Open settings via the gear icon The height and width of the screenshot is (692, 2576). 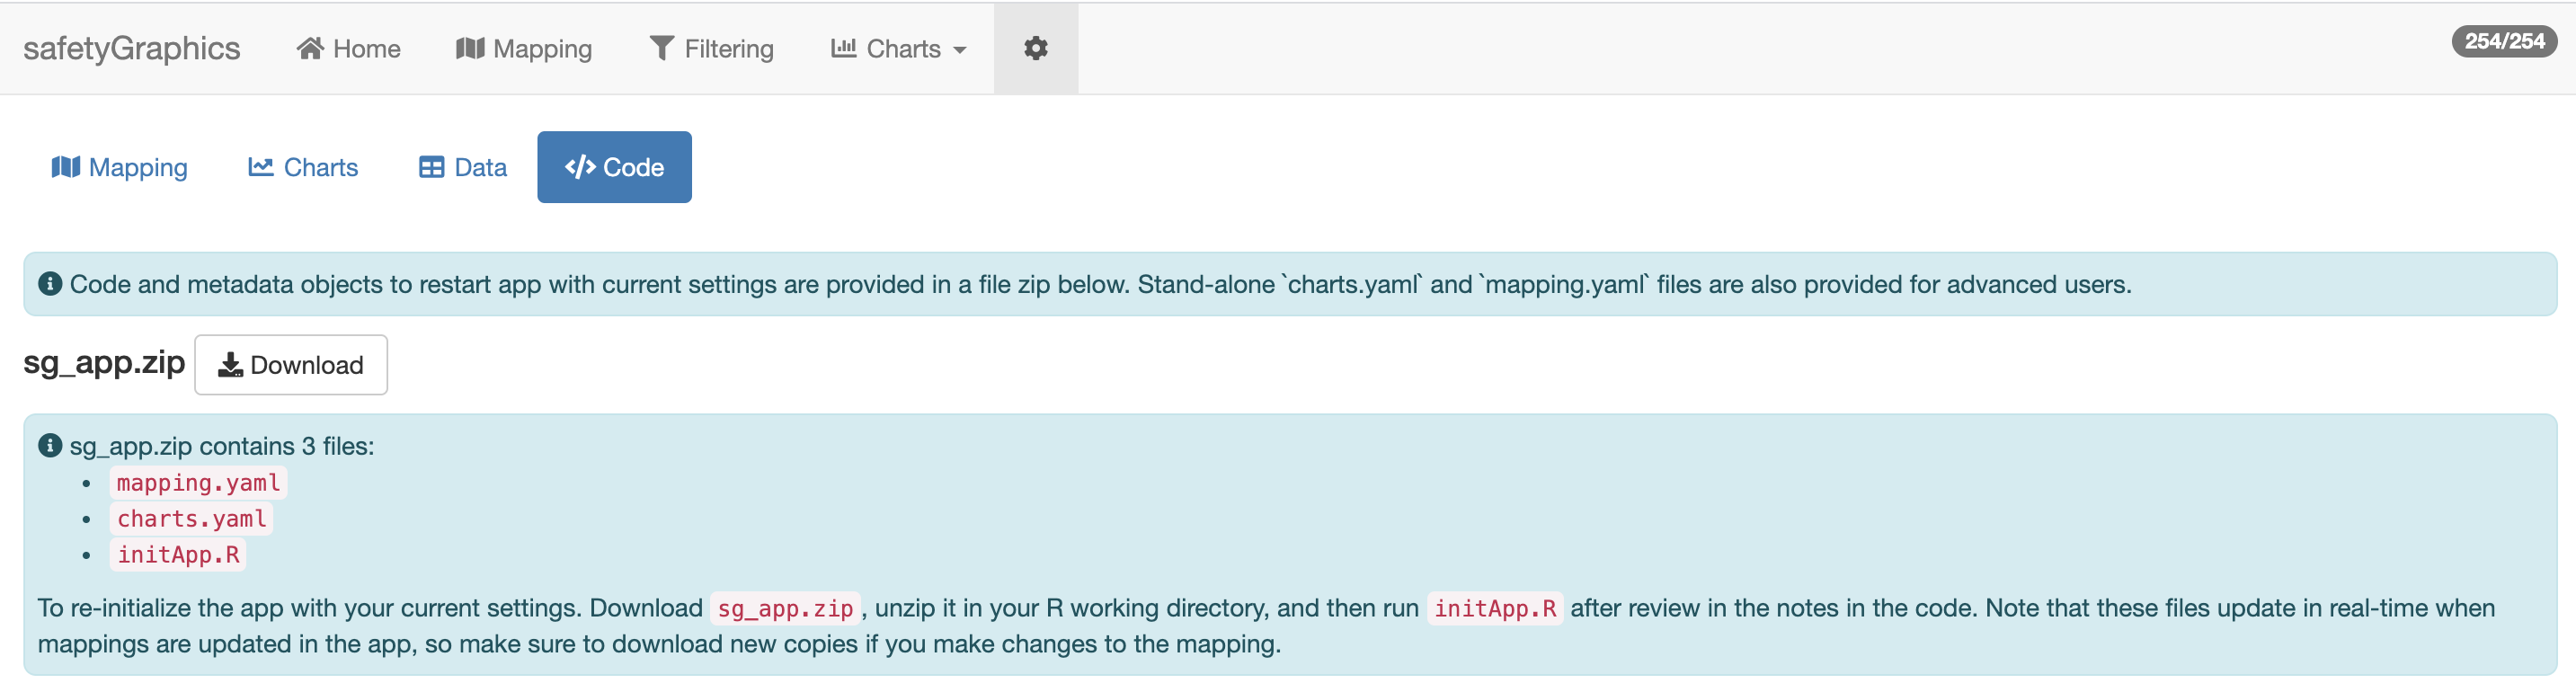click(x=1036, y=48)
